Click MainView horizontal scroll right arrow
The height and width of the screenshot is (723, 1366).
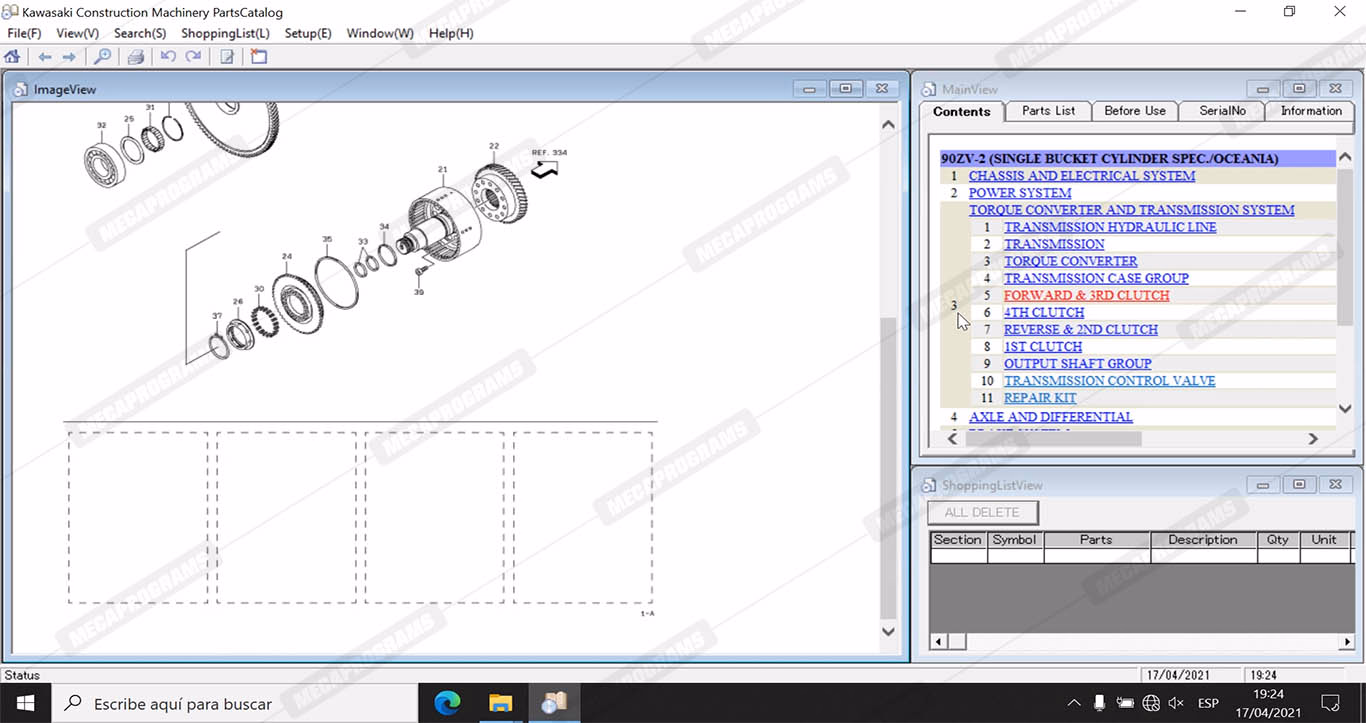point(1313,438)
